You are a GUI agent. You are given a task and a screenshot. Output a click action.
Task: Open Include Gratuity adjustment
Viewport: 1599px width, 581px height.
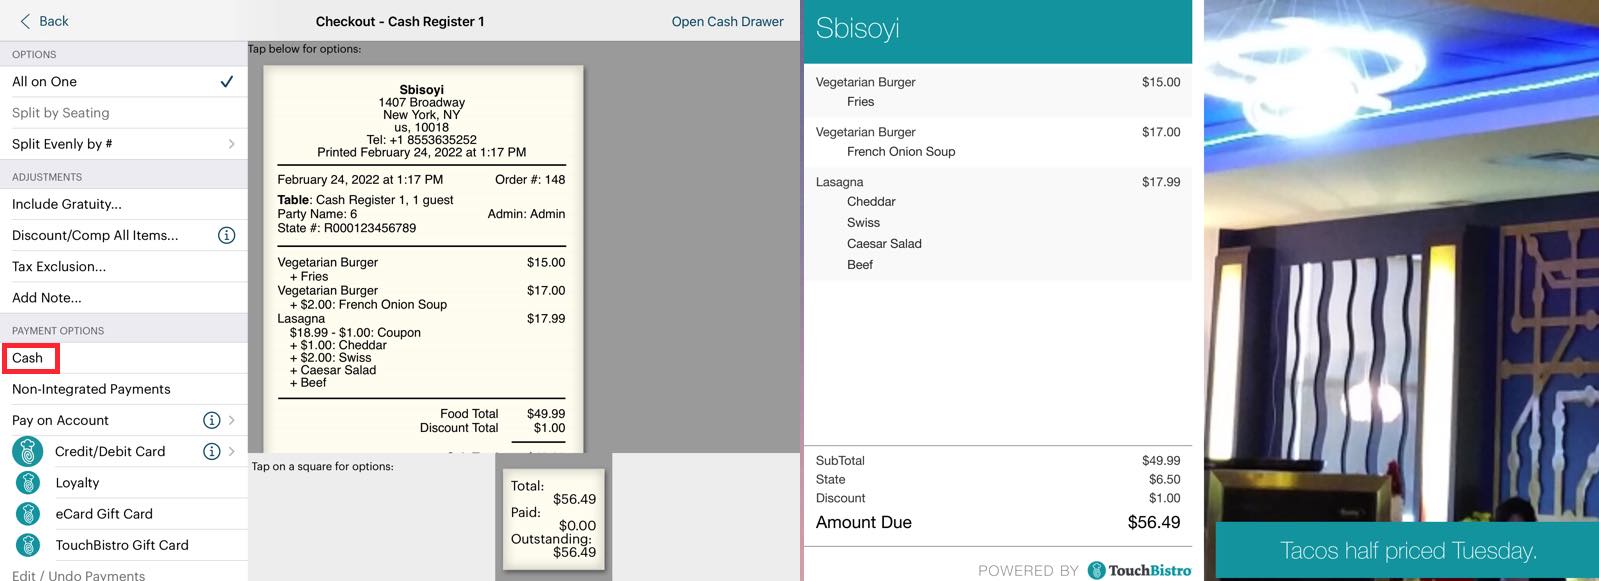(x=67, y=204)
